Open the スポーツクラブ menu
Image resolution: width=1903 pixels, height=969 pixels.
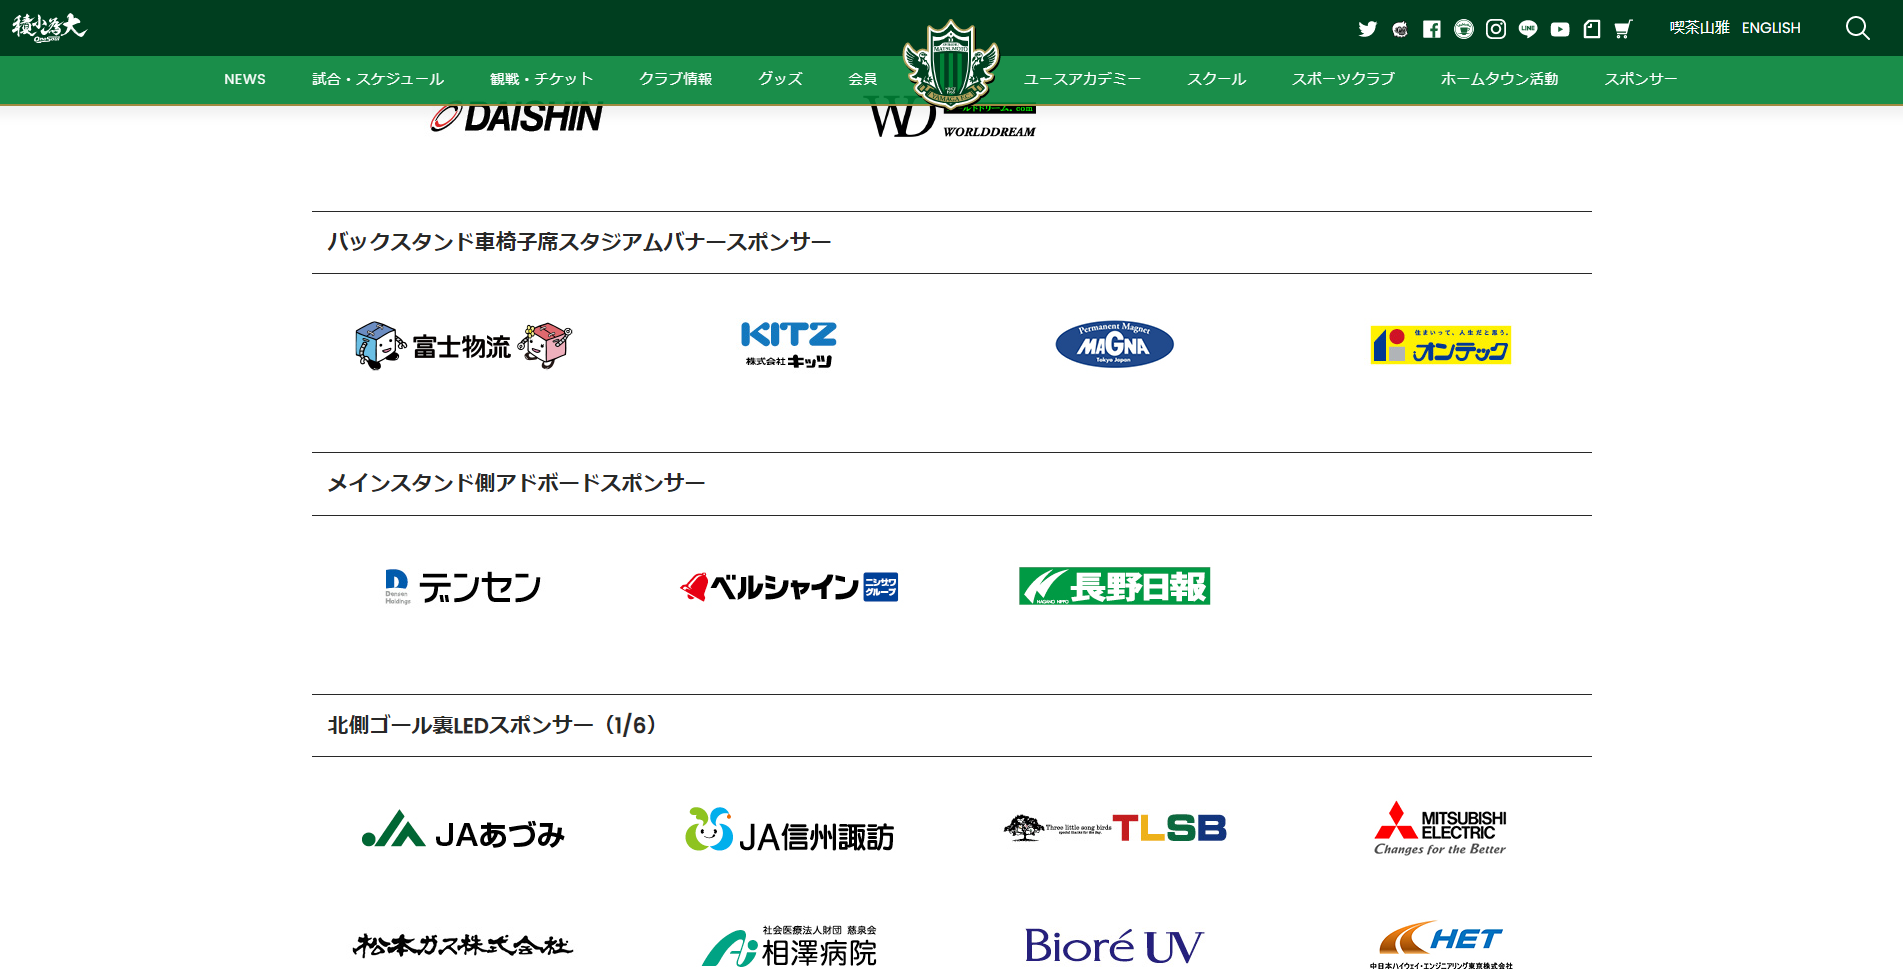1343,79
